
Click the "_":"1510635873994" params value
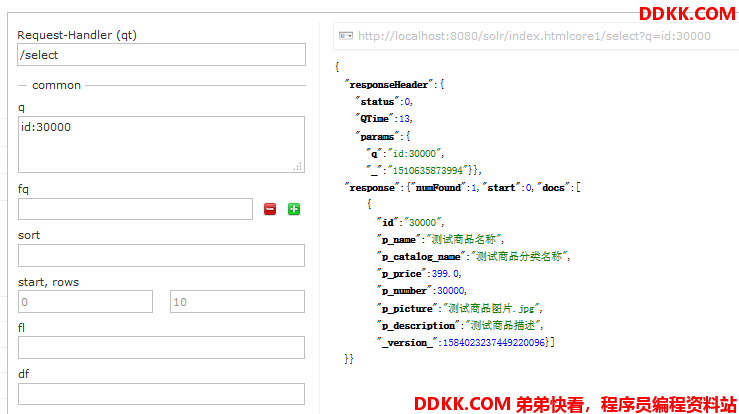430,171
